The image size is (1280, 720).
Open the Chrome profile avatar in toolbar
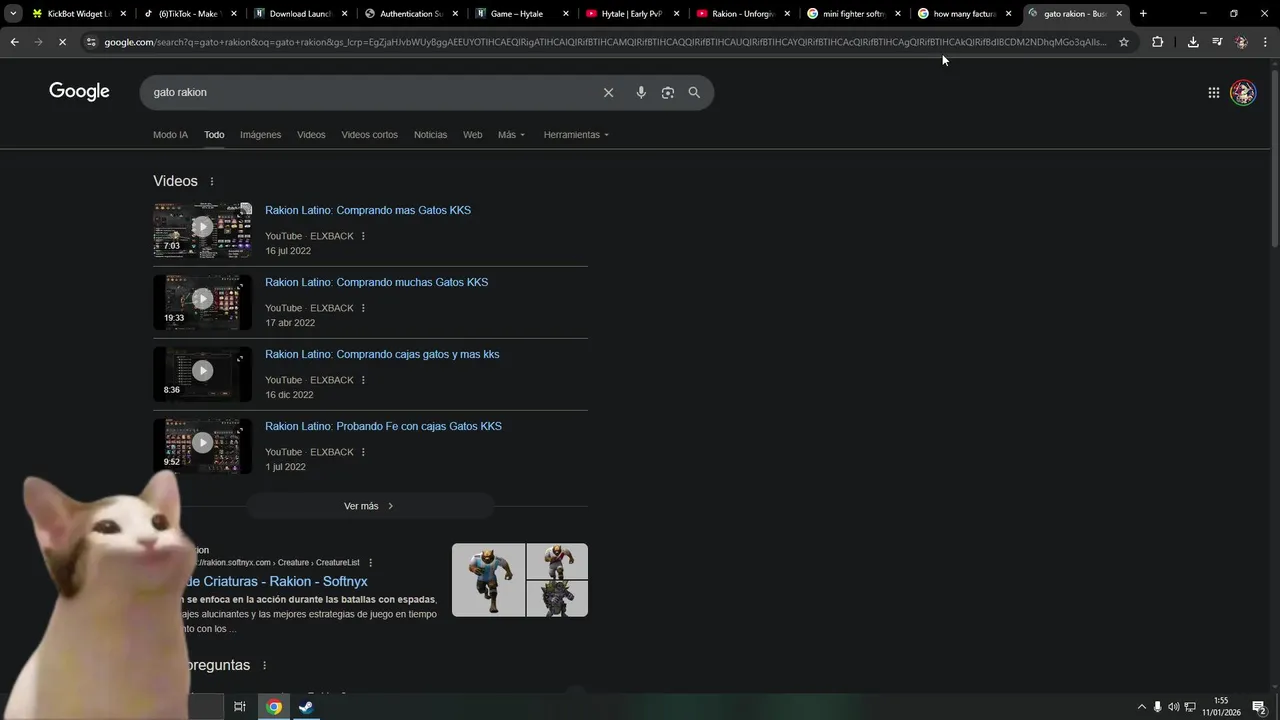click(1241, 42)
